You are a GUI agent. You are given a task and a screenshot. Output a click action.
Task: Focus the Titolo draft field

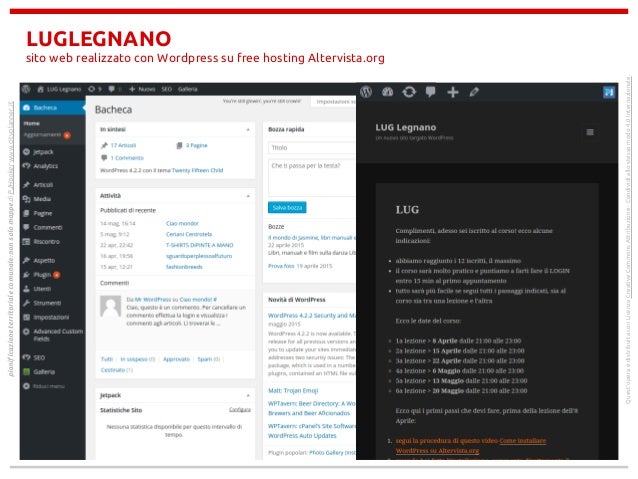coord(312,148)
